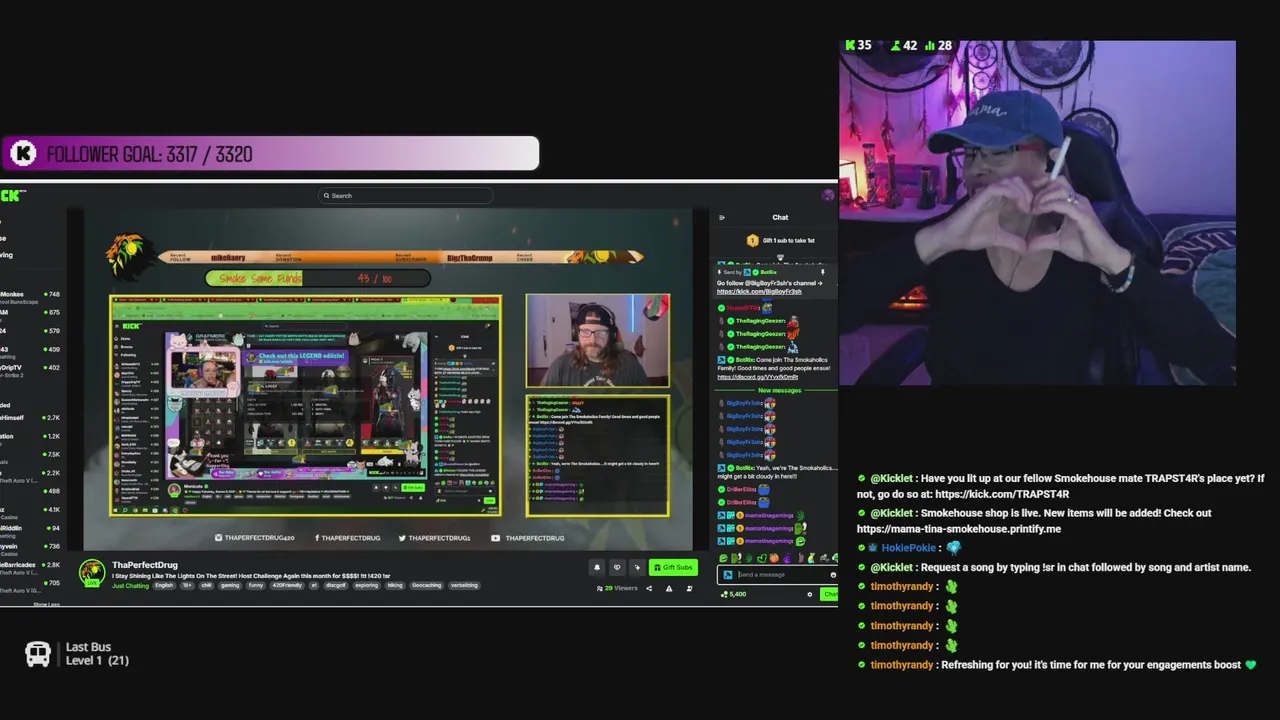Open the Chat header title
The width and height of the screenshot is (1280, 720).
[x=780, y=217]
